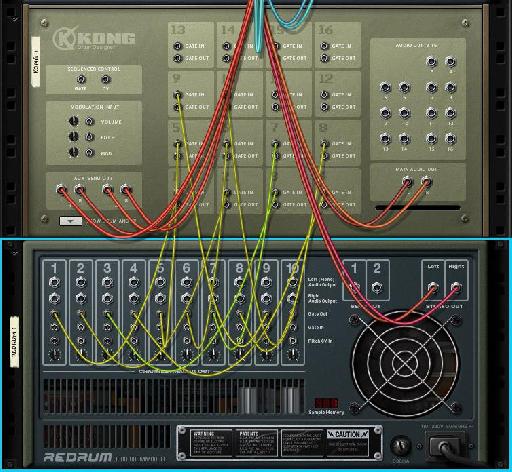Image resolution: width=512 pixels, height=472 pixels.
Task: Click the Kong Sequencer Control Gate jack
Action: tap(81, 79)
